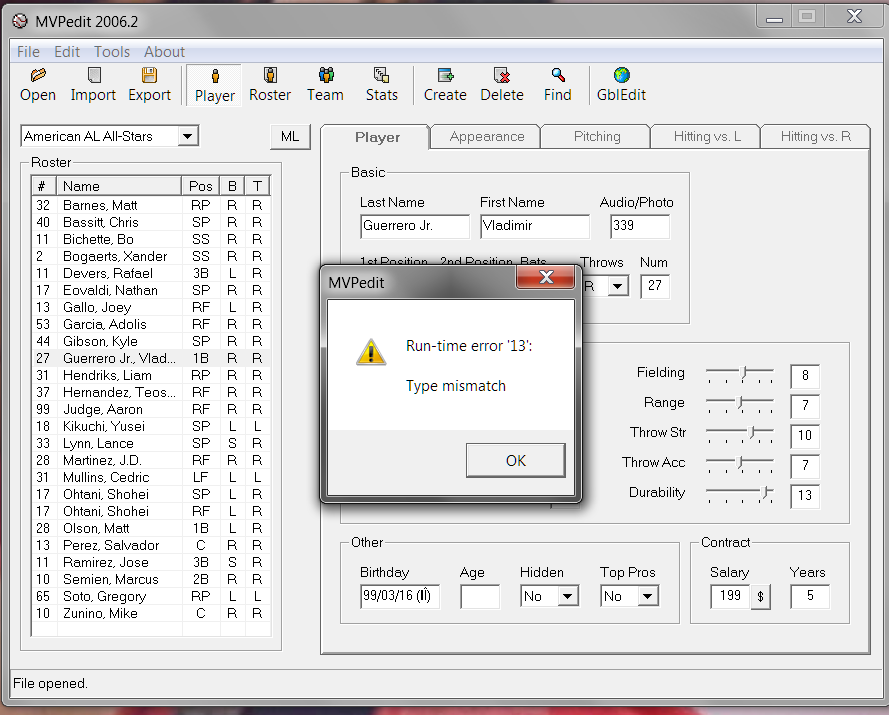Launch the GblEdit globe icon
This screenshot has width=889, height=715.
[621, 75]
